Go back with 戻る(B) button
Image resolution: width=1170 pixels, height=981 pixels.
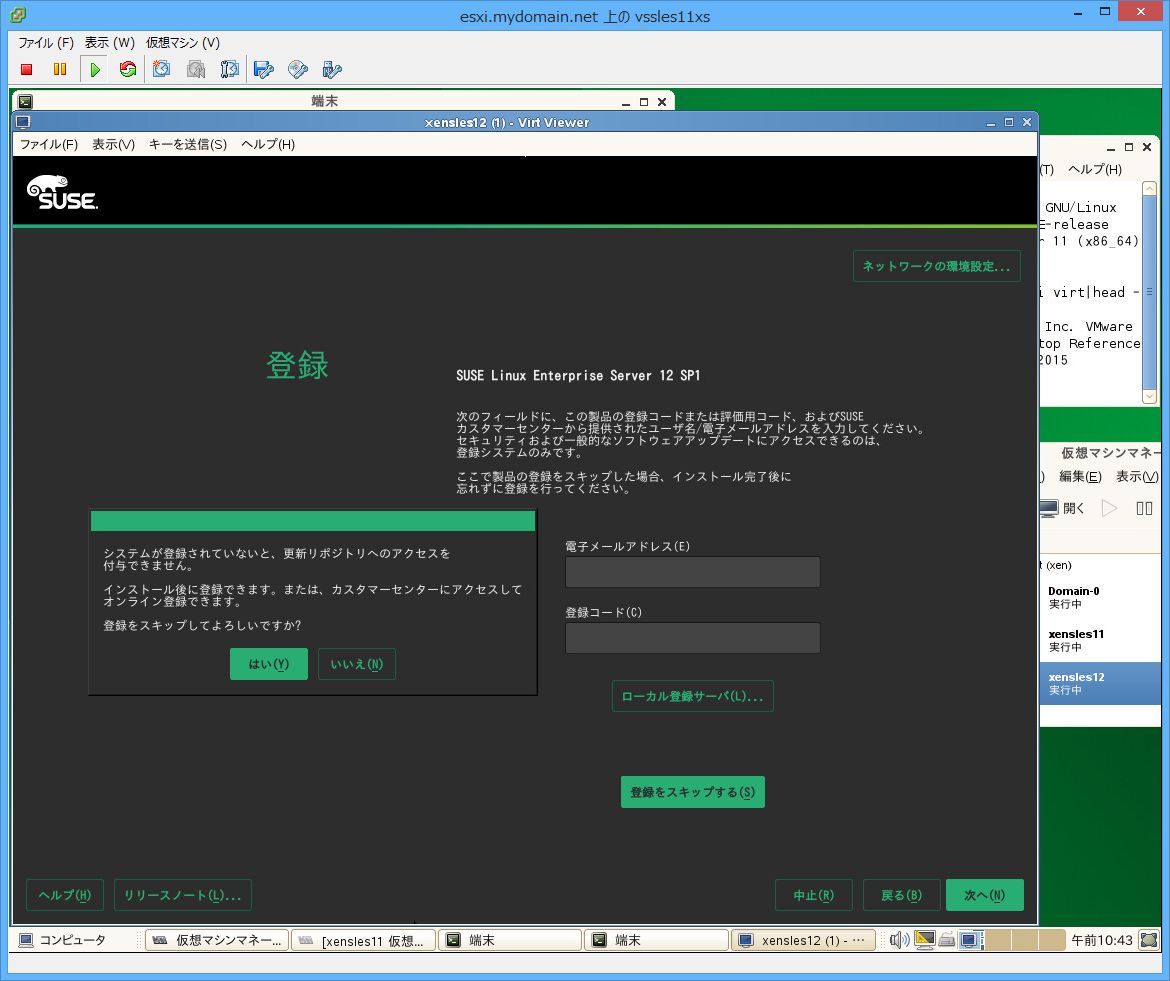coord(901,895)
